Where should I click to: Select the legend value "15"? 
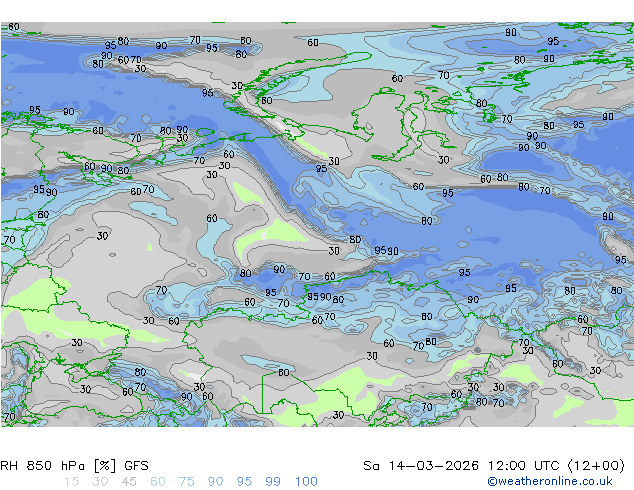tap(71, 482)
